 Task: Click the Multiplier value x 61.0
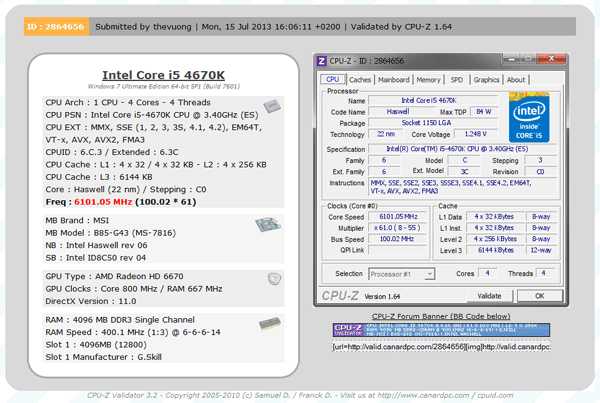pyautogui.click(x=398, y=228)
